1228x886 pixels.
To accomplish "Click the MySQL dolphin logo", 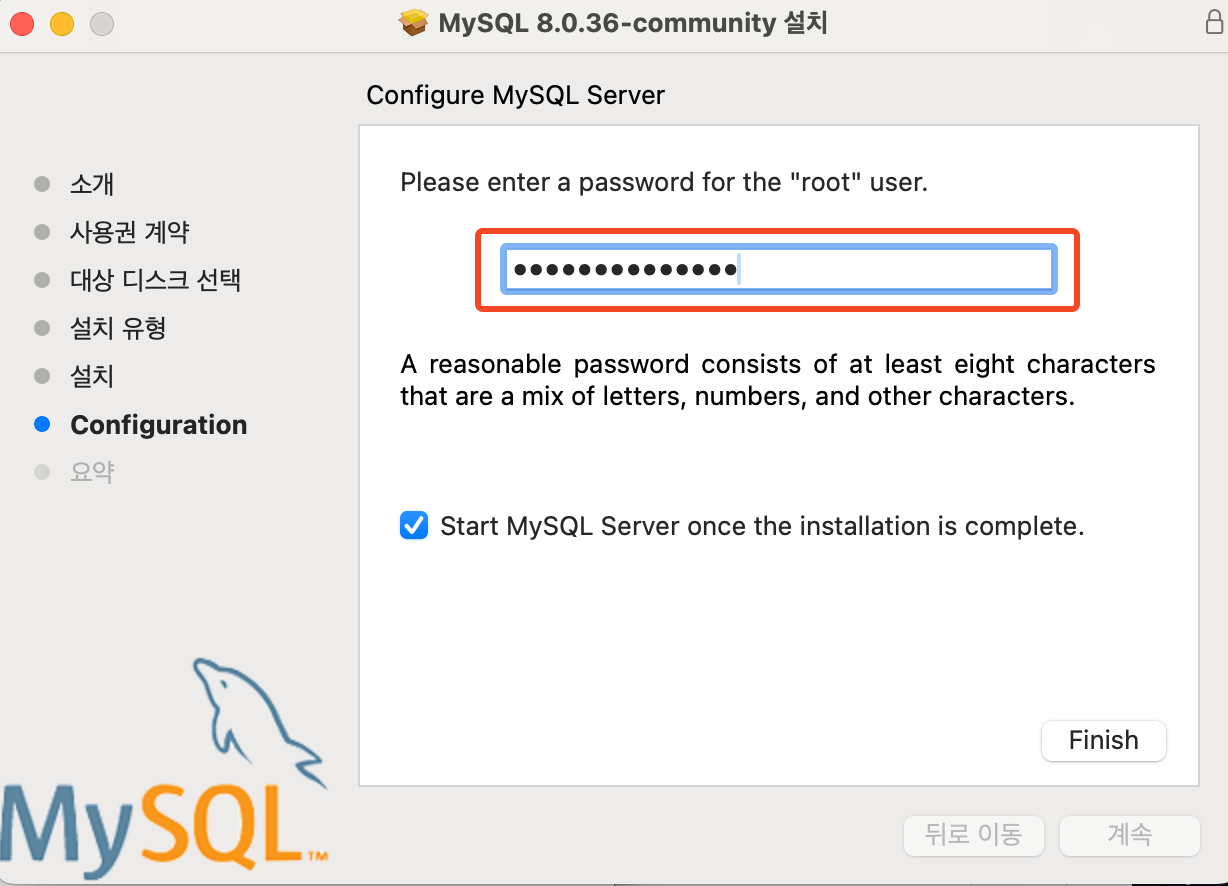I will click(x=258, y=720).
